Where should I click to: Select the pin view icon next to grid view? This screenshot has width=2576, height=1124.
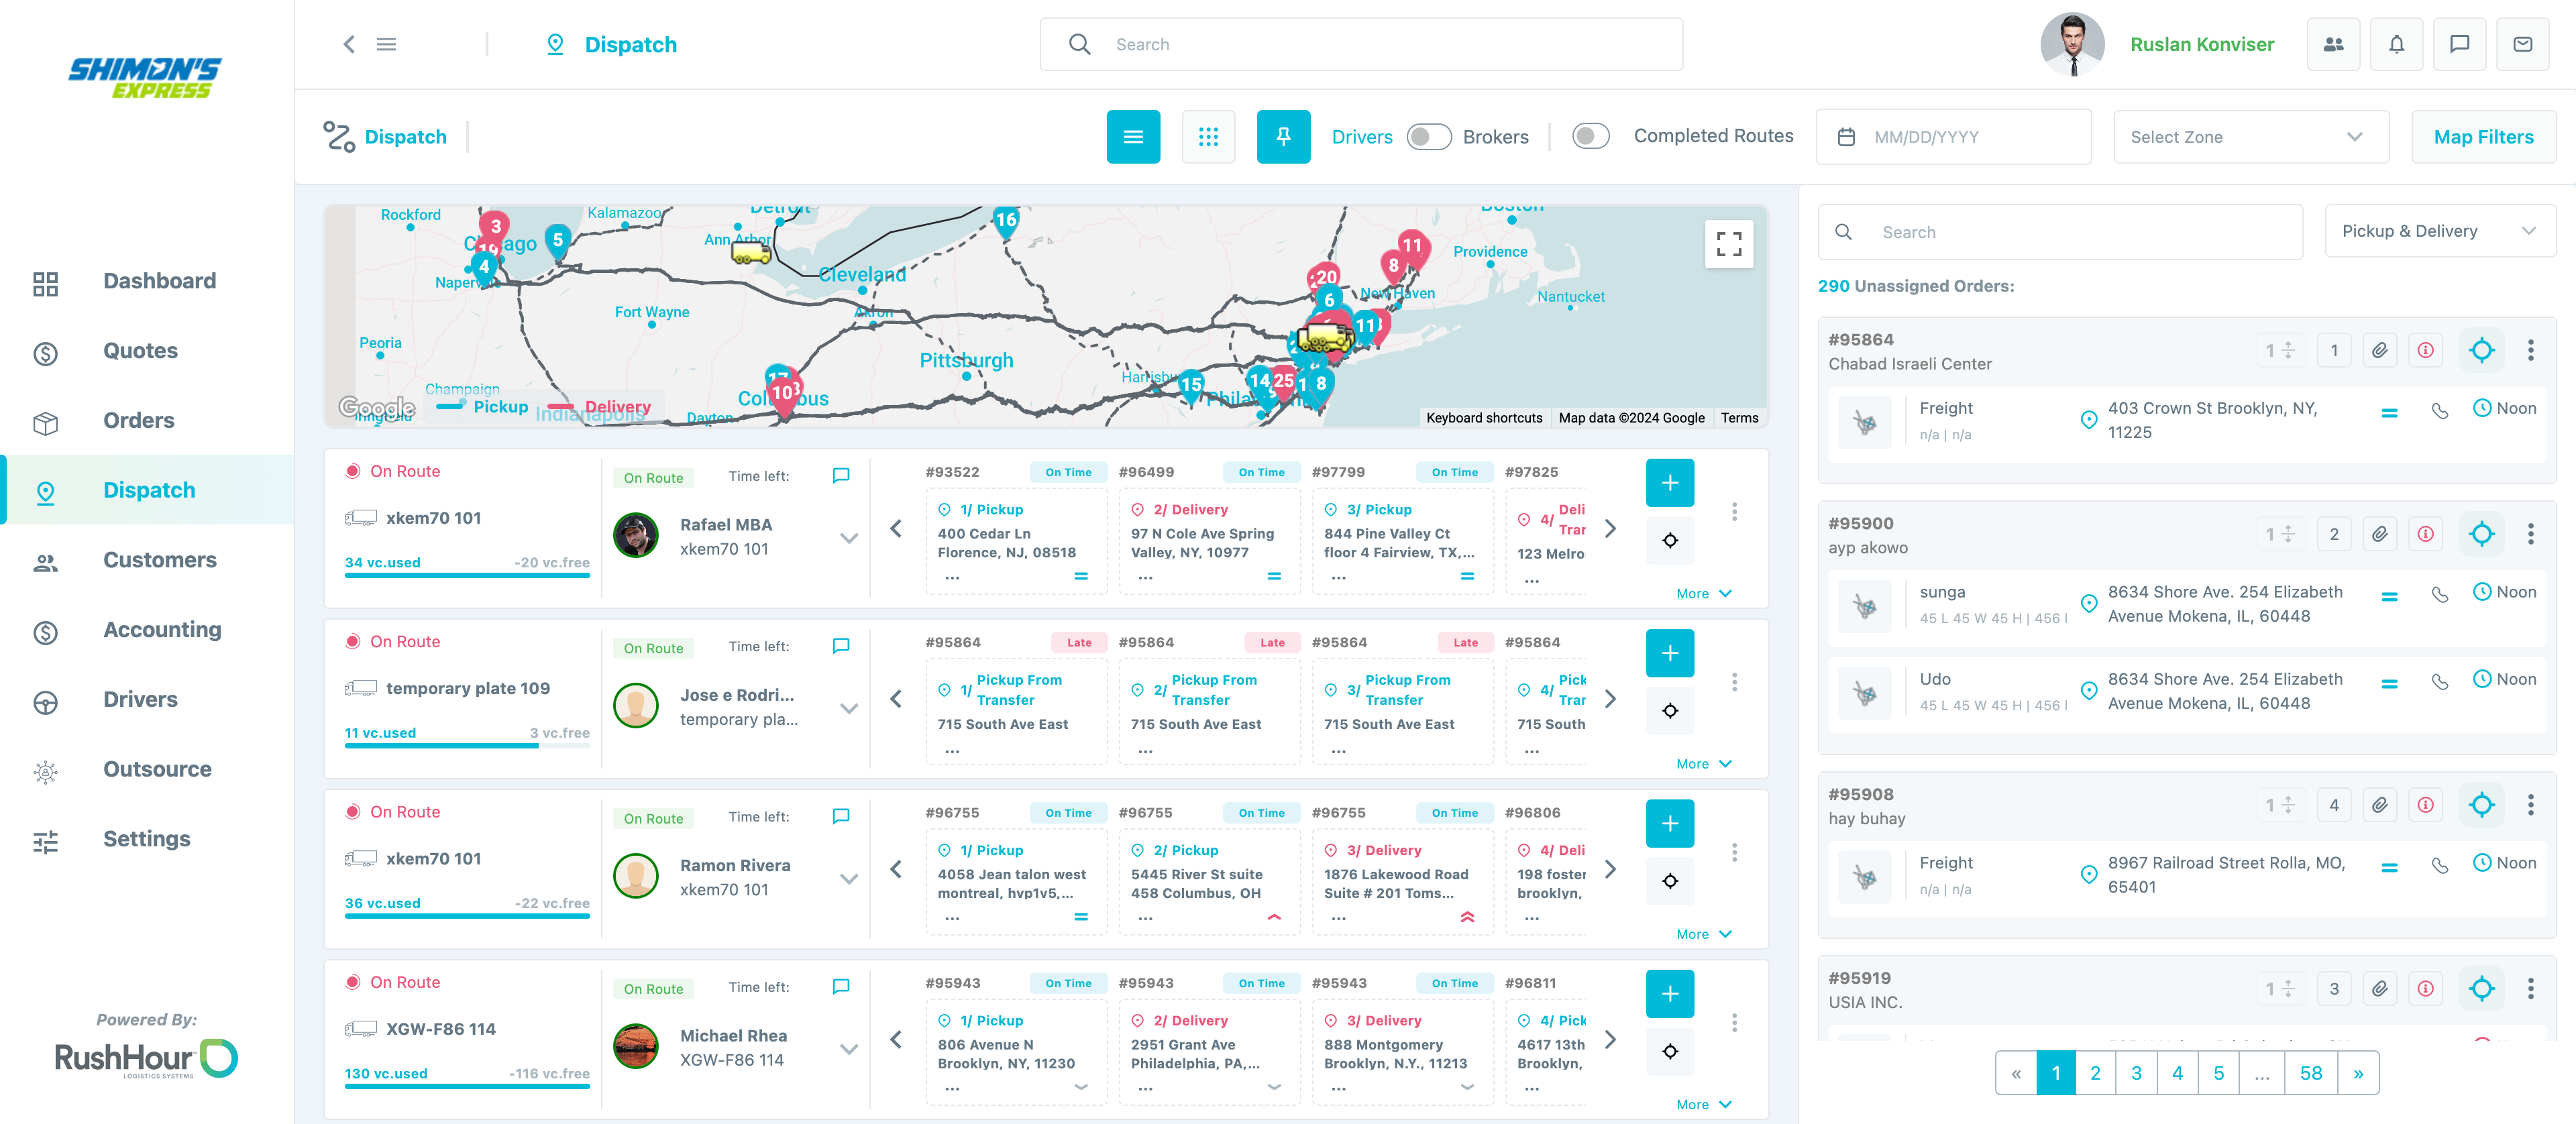(1284, 136)
